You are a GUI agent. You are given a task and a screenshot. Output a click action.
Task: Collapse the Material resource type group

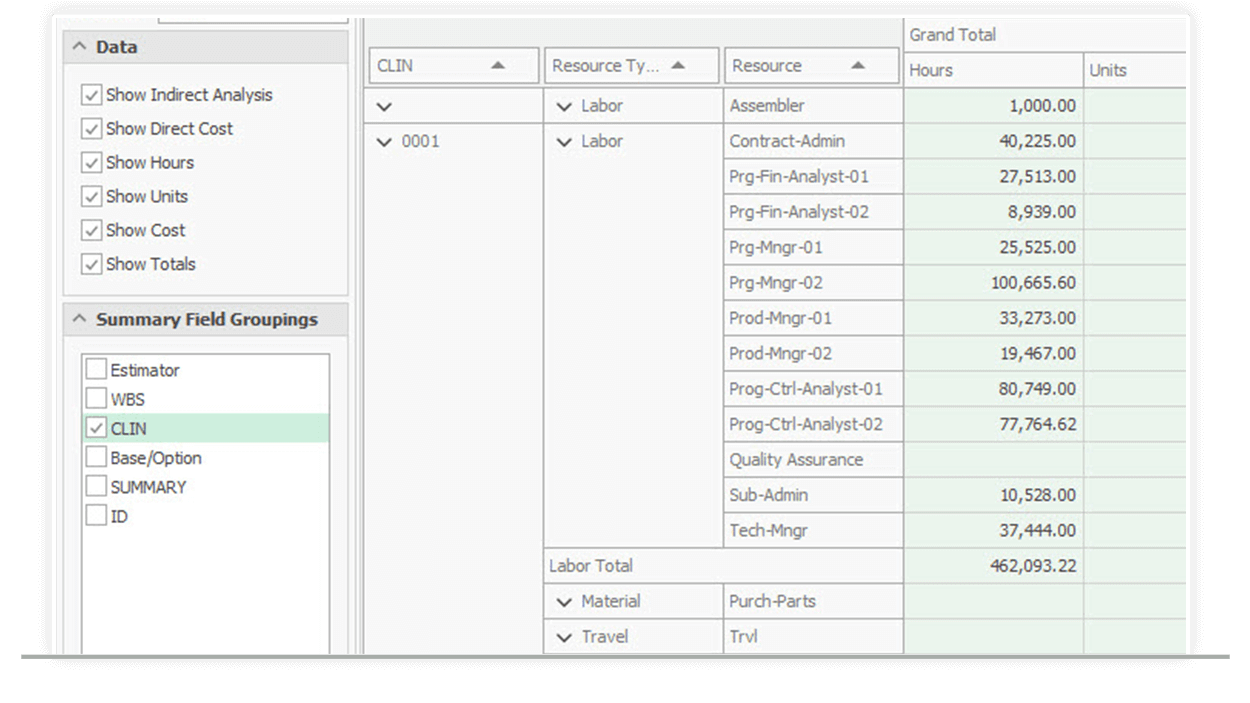click(x=564, y=601)
